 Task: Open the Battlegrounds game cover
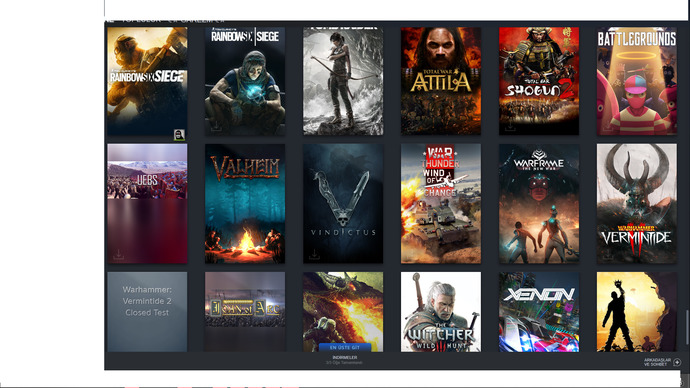(637, 81)
